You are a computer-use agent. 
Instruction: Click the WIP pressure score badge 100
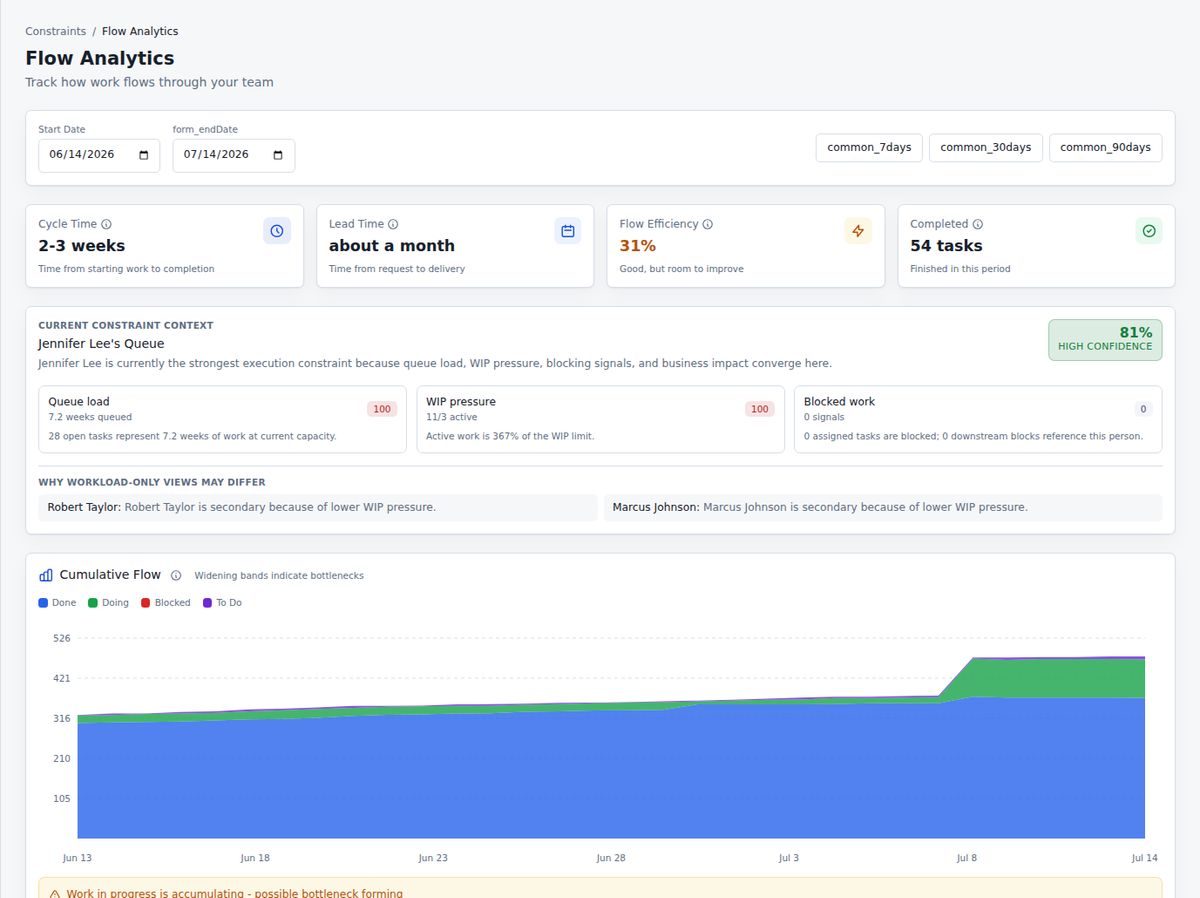click(760, 409)
